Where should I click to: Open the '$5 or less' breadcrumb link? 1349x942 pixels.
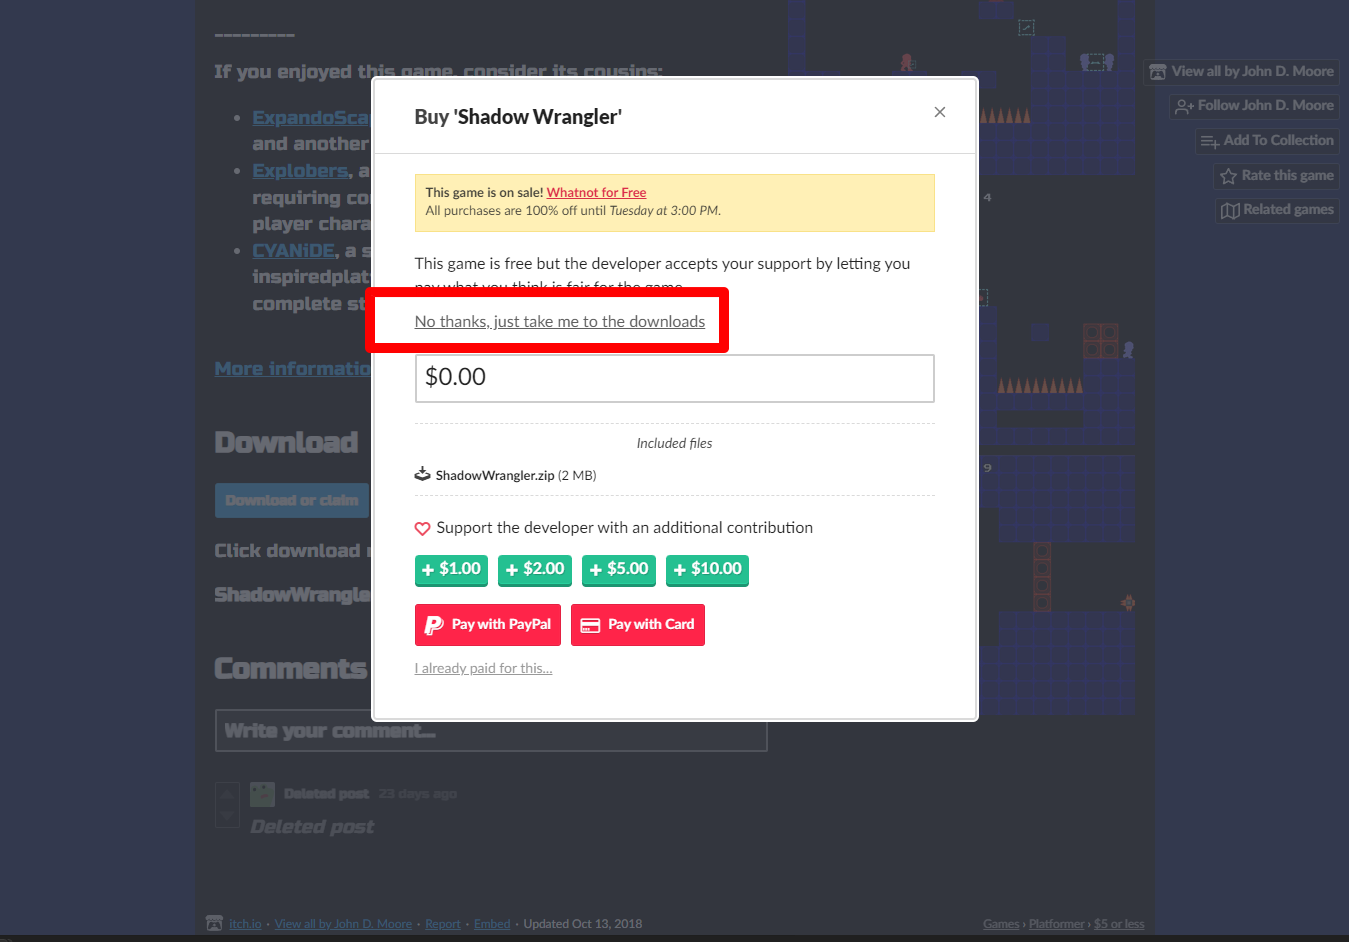[x=1119, y=924]
